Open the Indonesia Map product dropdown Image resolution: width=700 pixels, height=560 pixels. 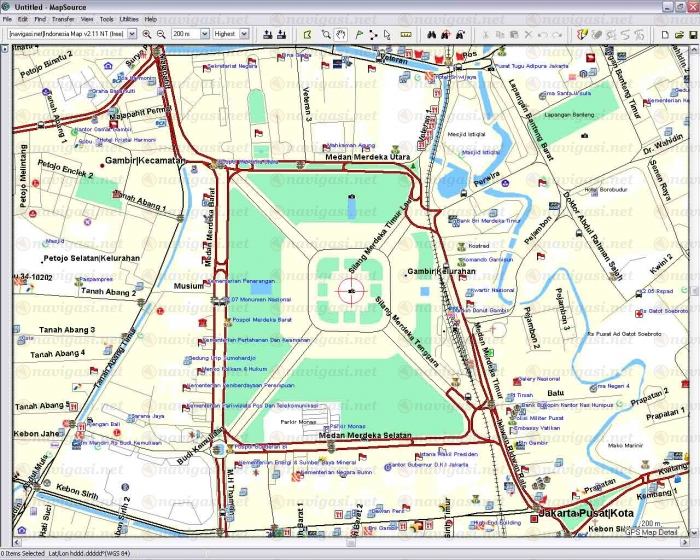click(132, 34)
